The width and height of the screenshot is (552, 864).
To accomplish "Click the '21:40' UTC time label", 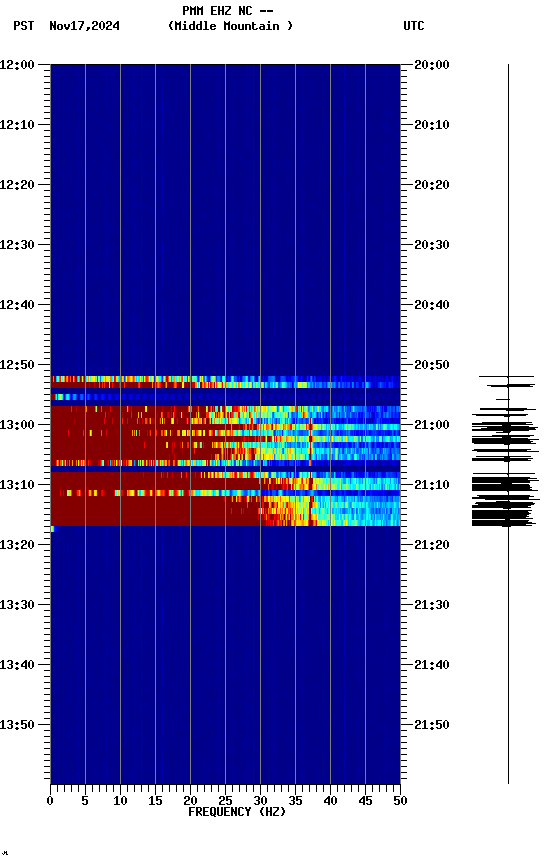I will click(432, 665).
